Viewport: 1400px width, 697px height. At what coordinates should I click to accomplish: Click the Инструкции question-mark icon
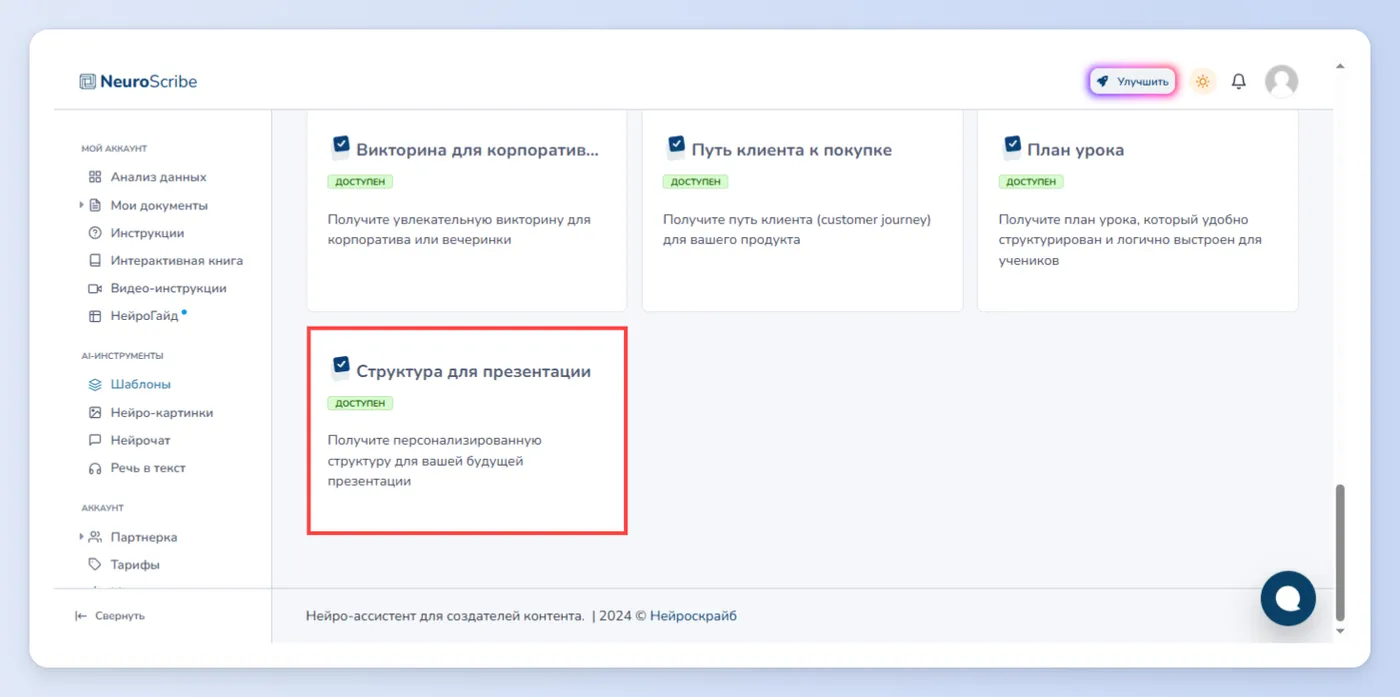click(x=95, y=233)
